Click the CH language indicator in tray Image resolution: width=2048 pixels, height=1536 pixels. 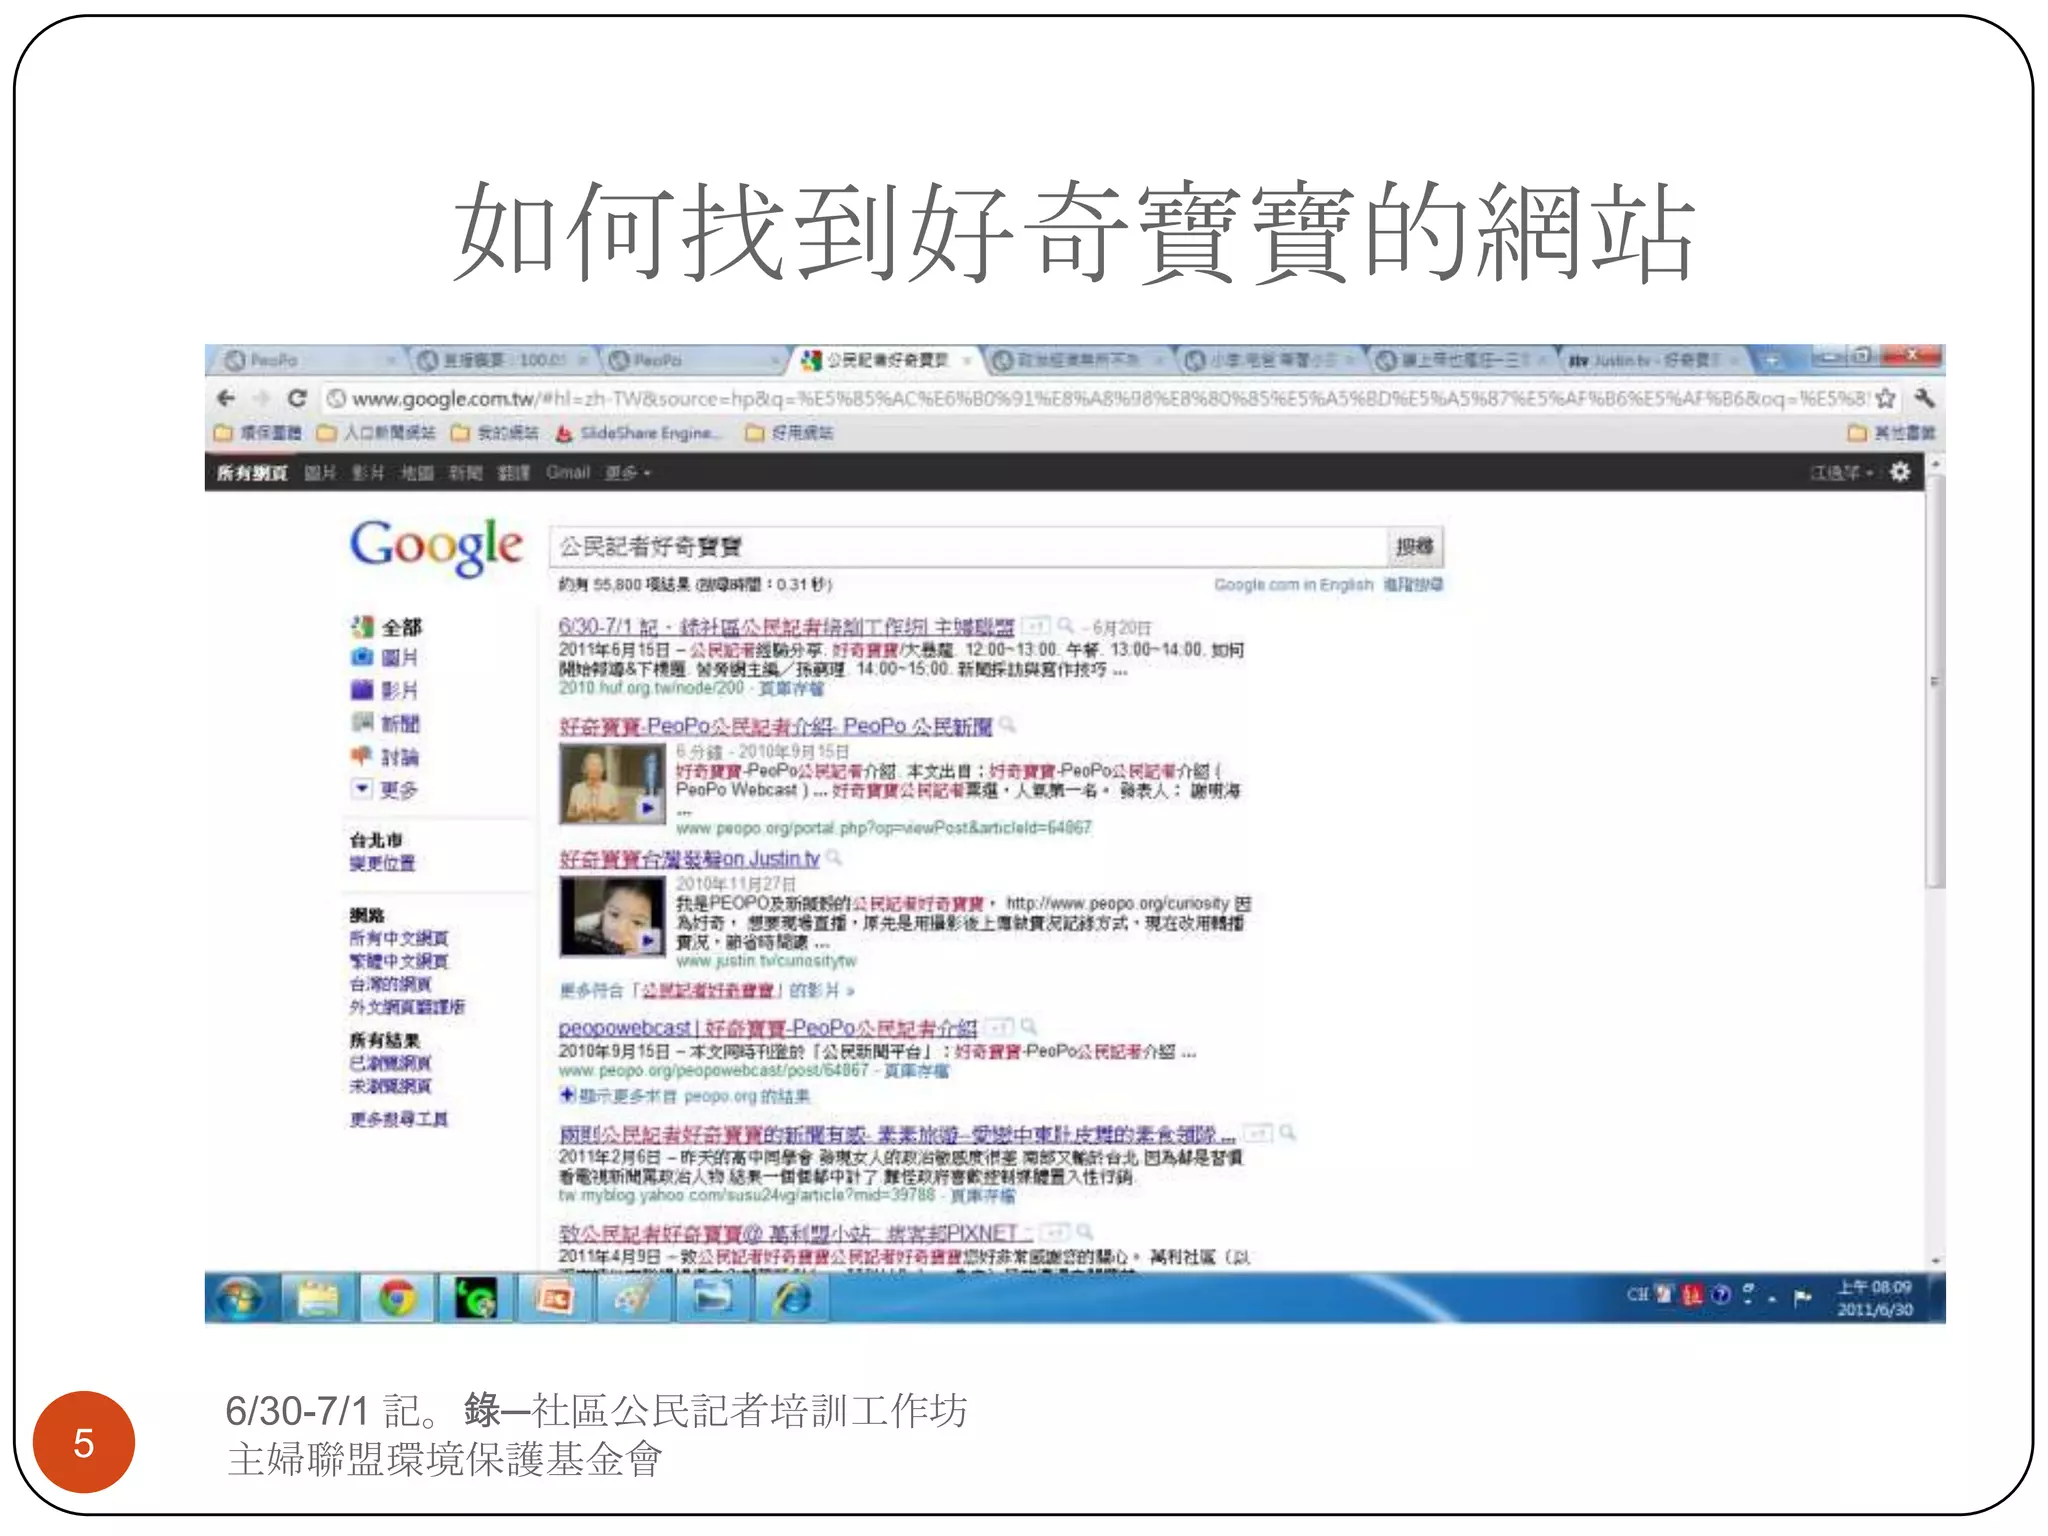pos(1637,1295)
